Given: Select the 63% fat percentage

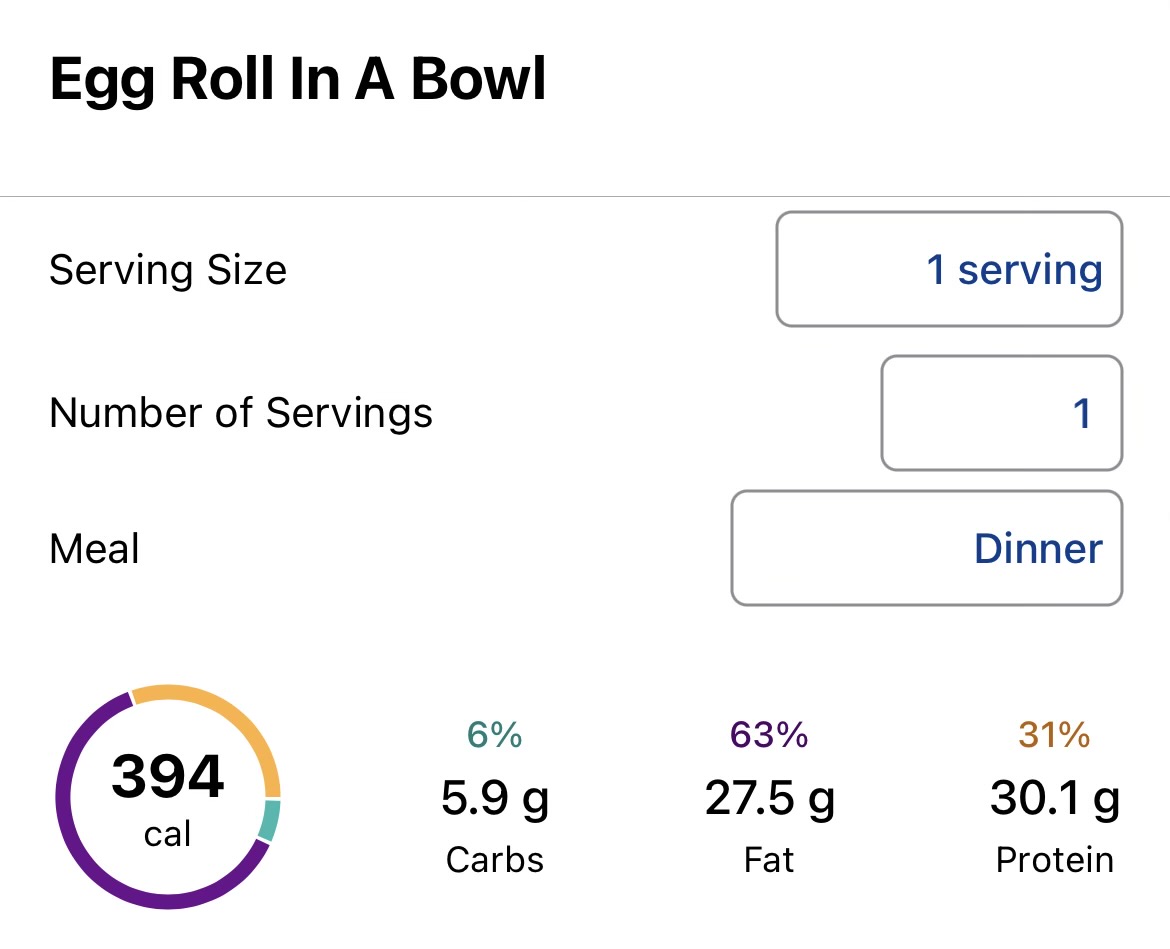Looking at the screenshot, I should pyautogui.click(x=768, y=736).
